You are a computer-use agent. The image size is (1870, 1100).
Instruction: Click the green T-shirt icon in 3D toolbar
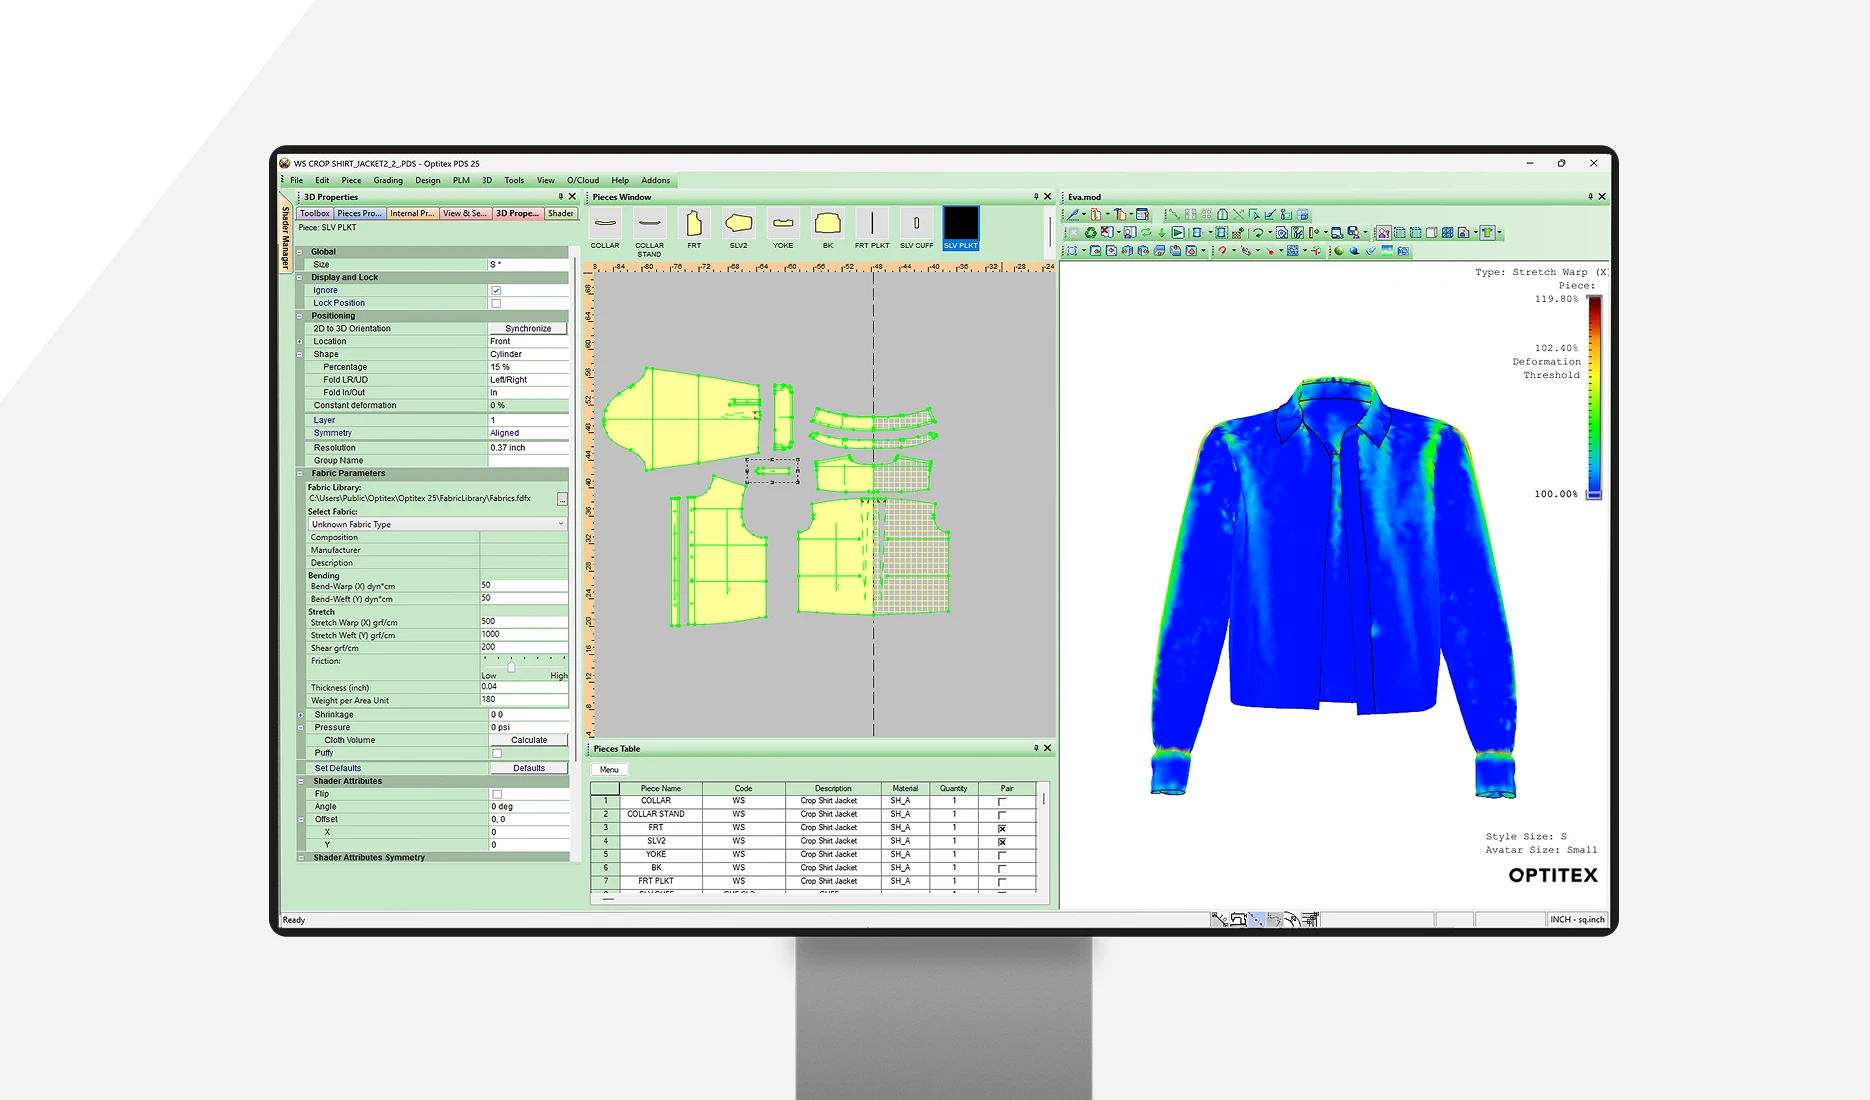coord(1487,233)
